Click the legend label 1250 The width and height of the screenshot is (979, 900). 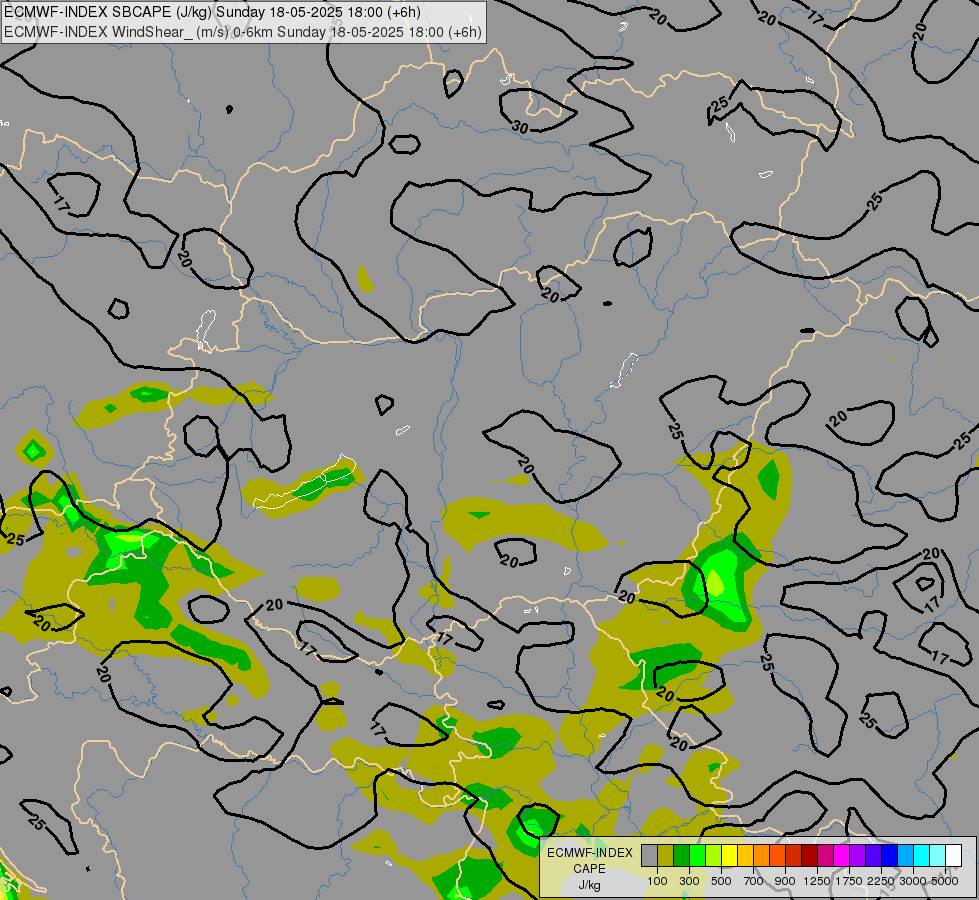pos(817,881)
